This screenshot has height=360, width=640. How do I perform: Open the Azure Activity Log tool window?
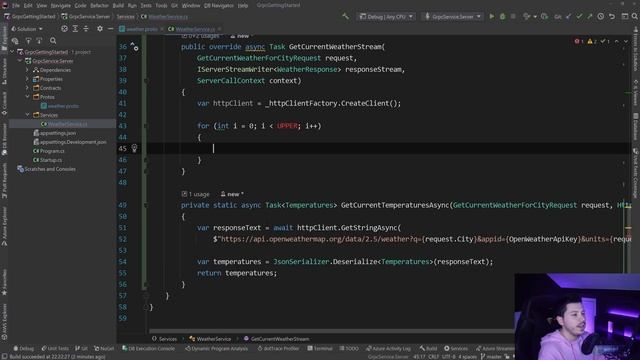tap(389, 349)
